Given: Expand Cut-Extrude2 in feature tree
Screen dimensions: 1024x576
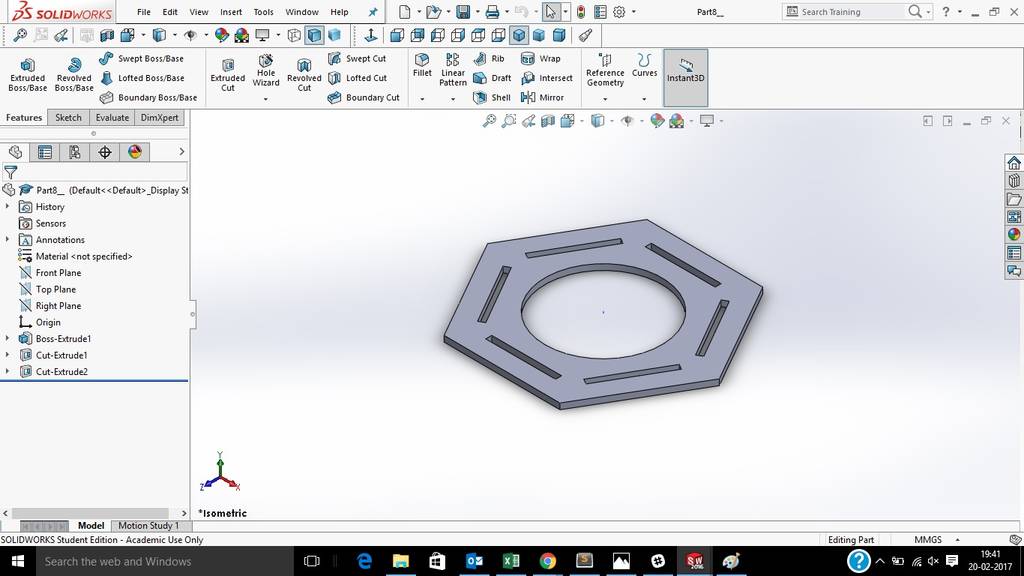Looking at the screenshot, I should pyautogui.click(x=7, y=372).
